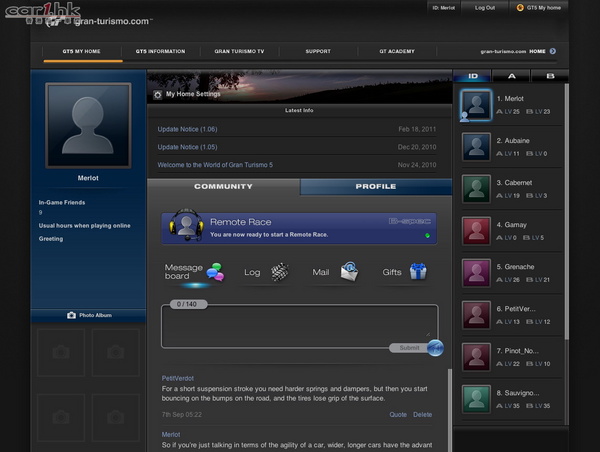Click the message board vertical scrollbar

pyautogui.click(x=450, y=410)
